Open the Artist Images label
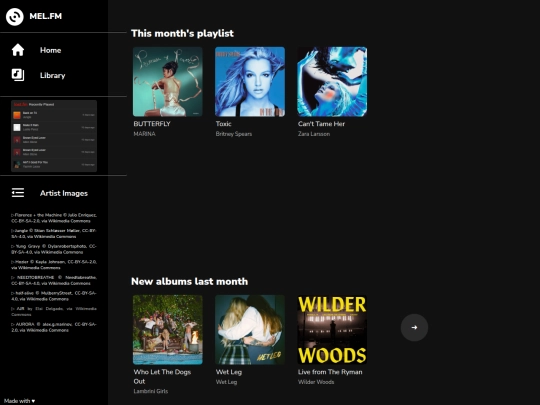 [x=64, y=193]
